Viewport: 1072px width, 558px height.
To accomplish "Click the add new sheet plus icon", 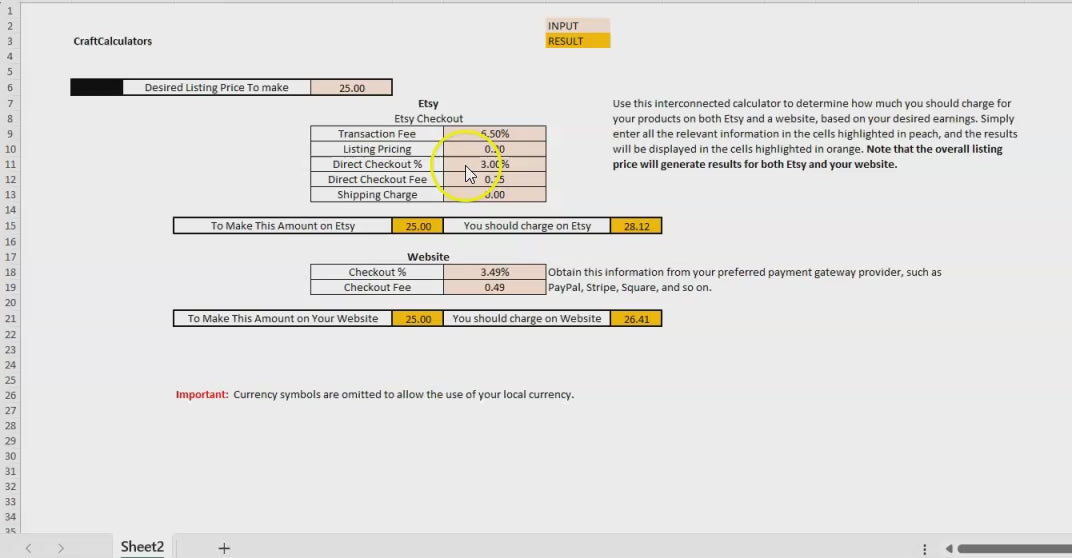I will pos(224,548).
